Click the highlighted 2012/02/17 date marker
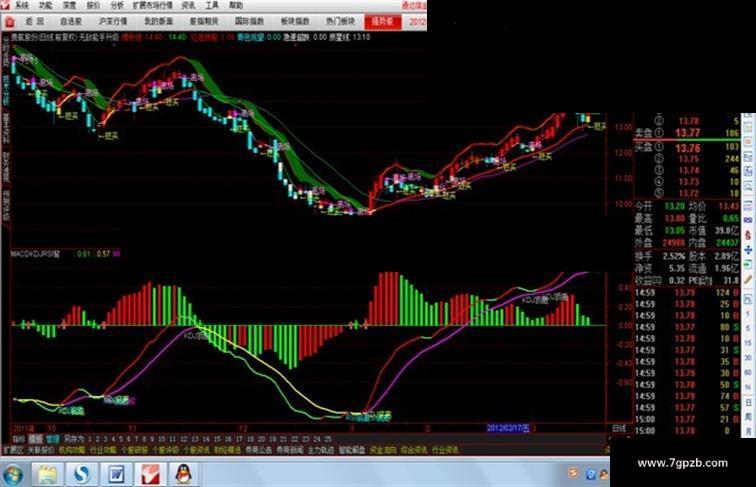The image size is (756, 487). point(508,428)
